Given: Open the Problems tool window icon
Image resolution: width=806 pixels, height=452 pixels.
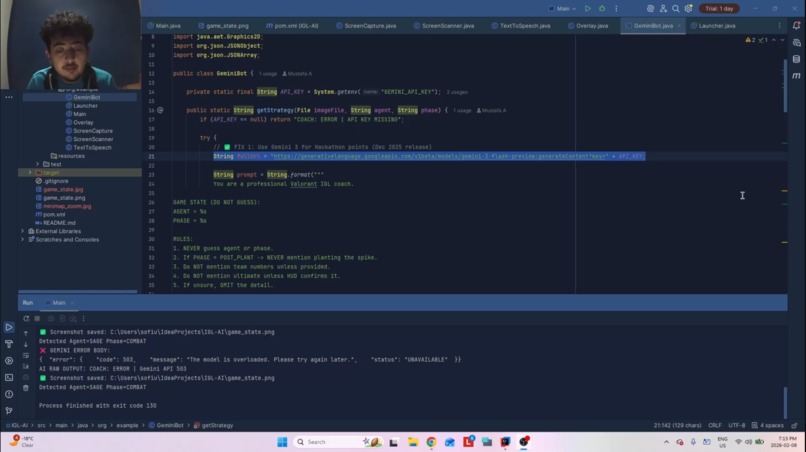Looking at the screenshot, I should [x=9, y=394].
